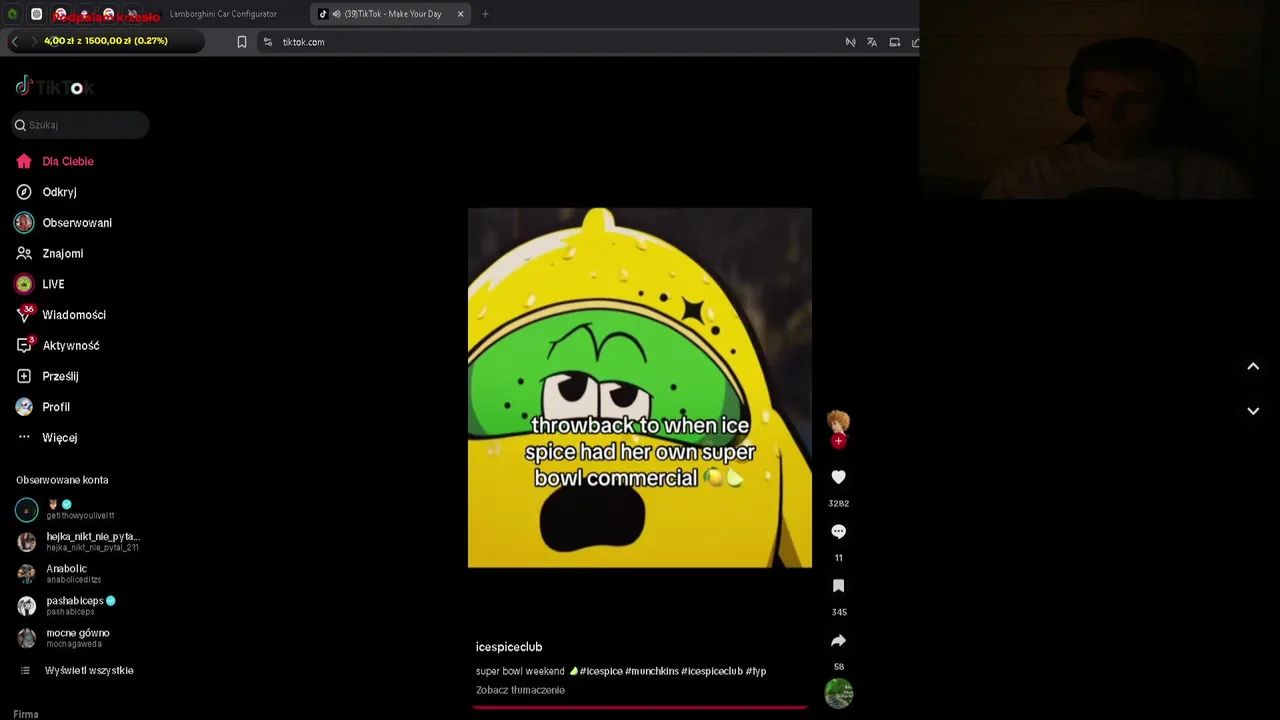Go to next video down chevron

pos(1253,411)
